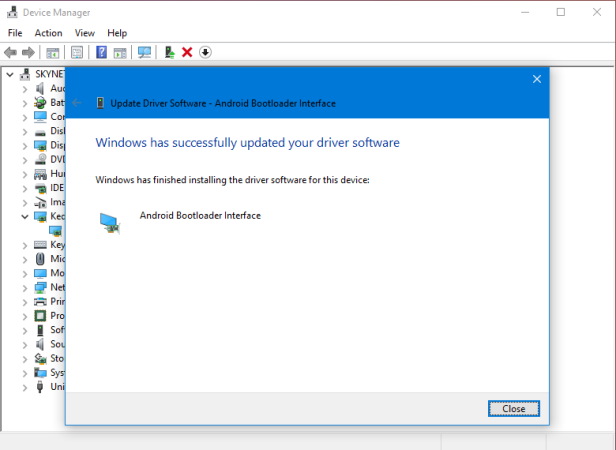Click the Close button in driver dialog

pos(514,409)
